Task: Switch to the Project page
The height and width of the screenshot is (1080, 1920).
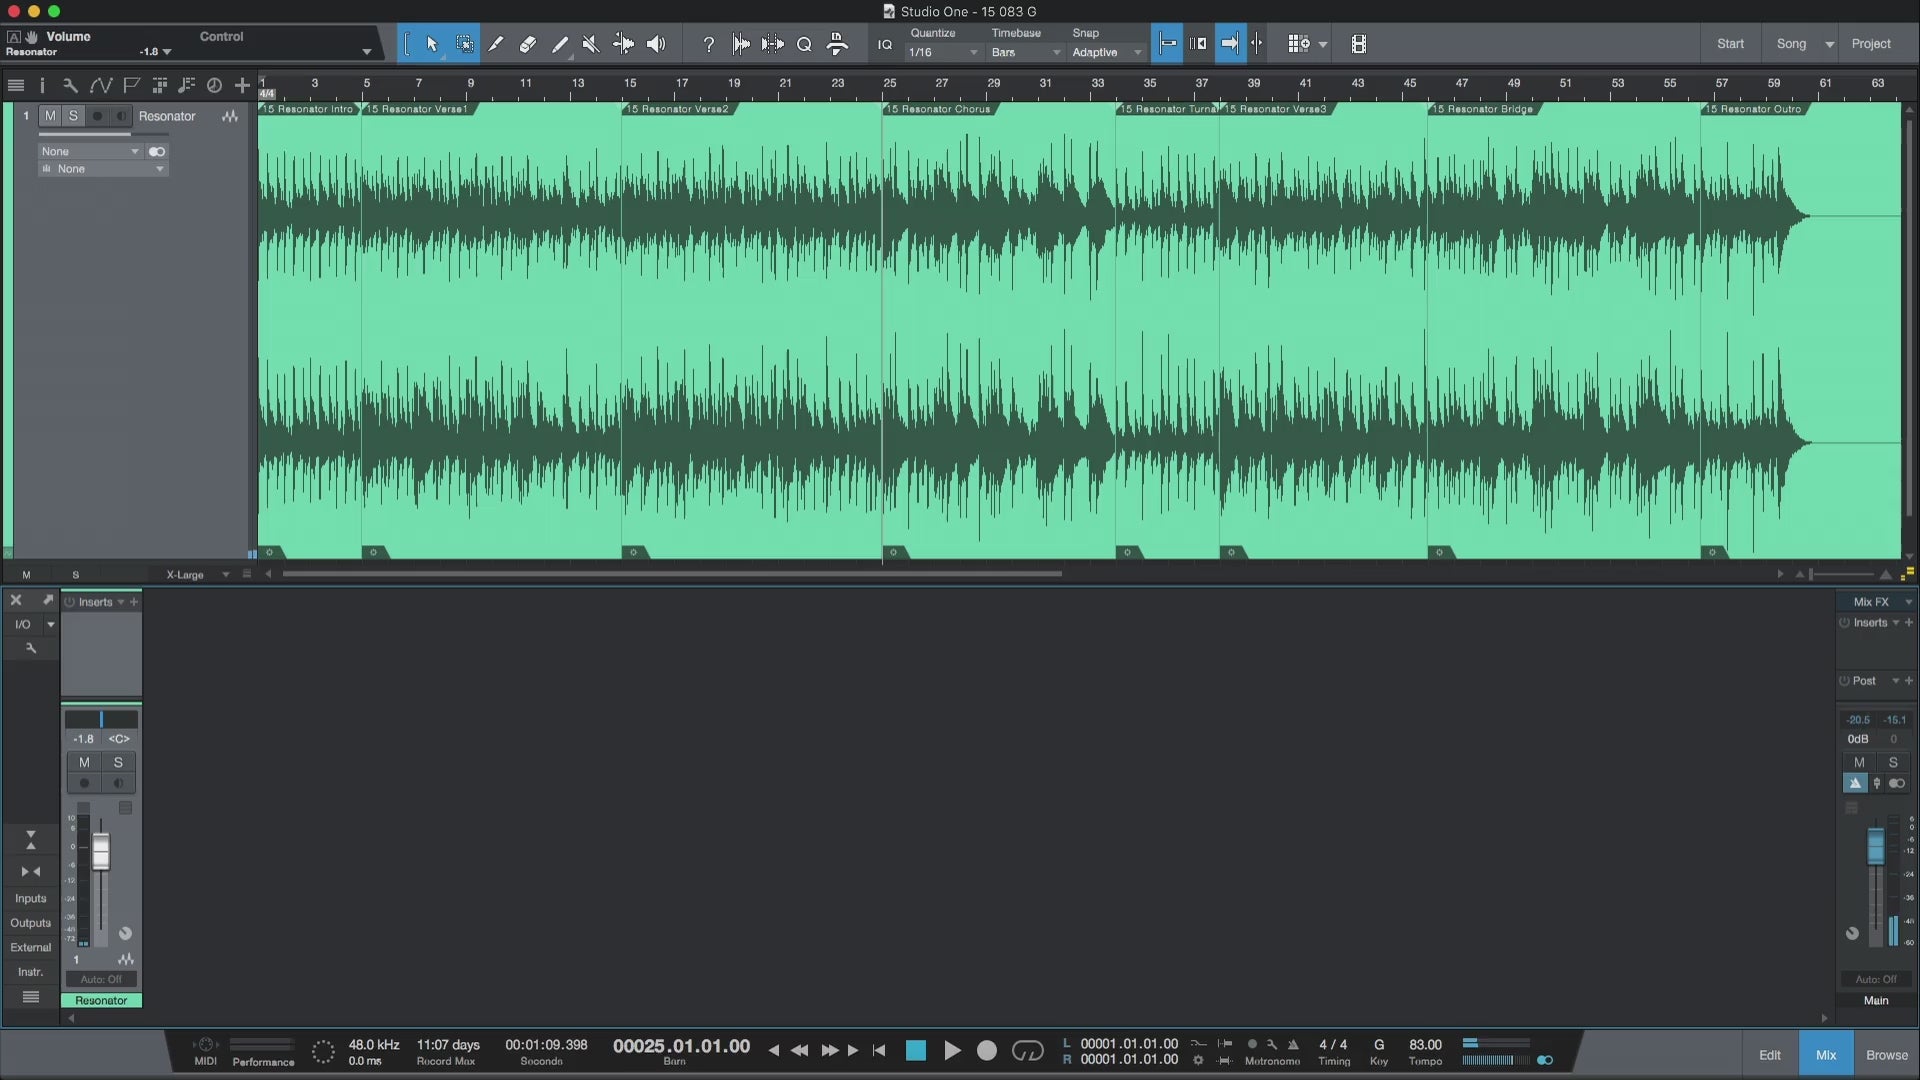Action: [1870, 44]
